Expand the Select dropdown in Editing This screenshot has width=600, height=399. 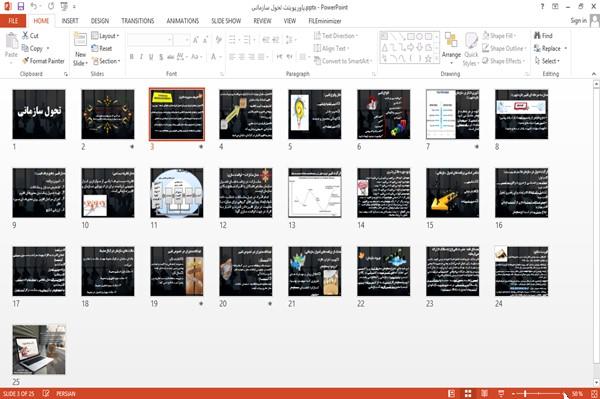tap(547, 61)
